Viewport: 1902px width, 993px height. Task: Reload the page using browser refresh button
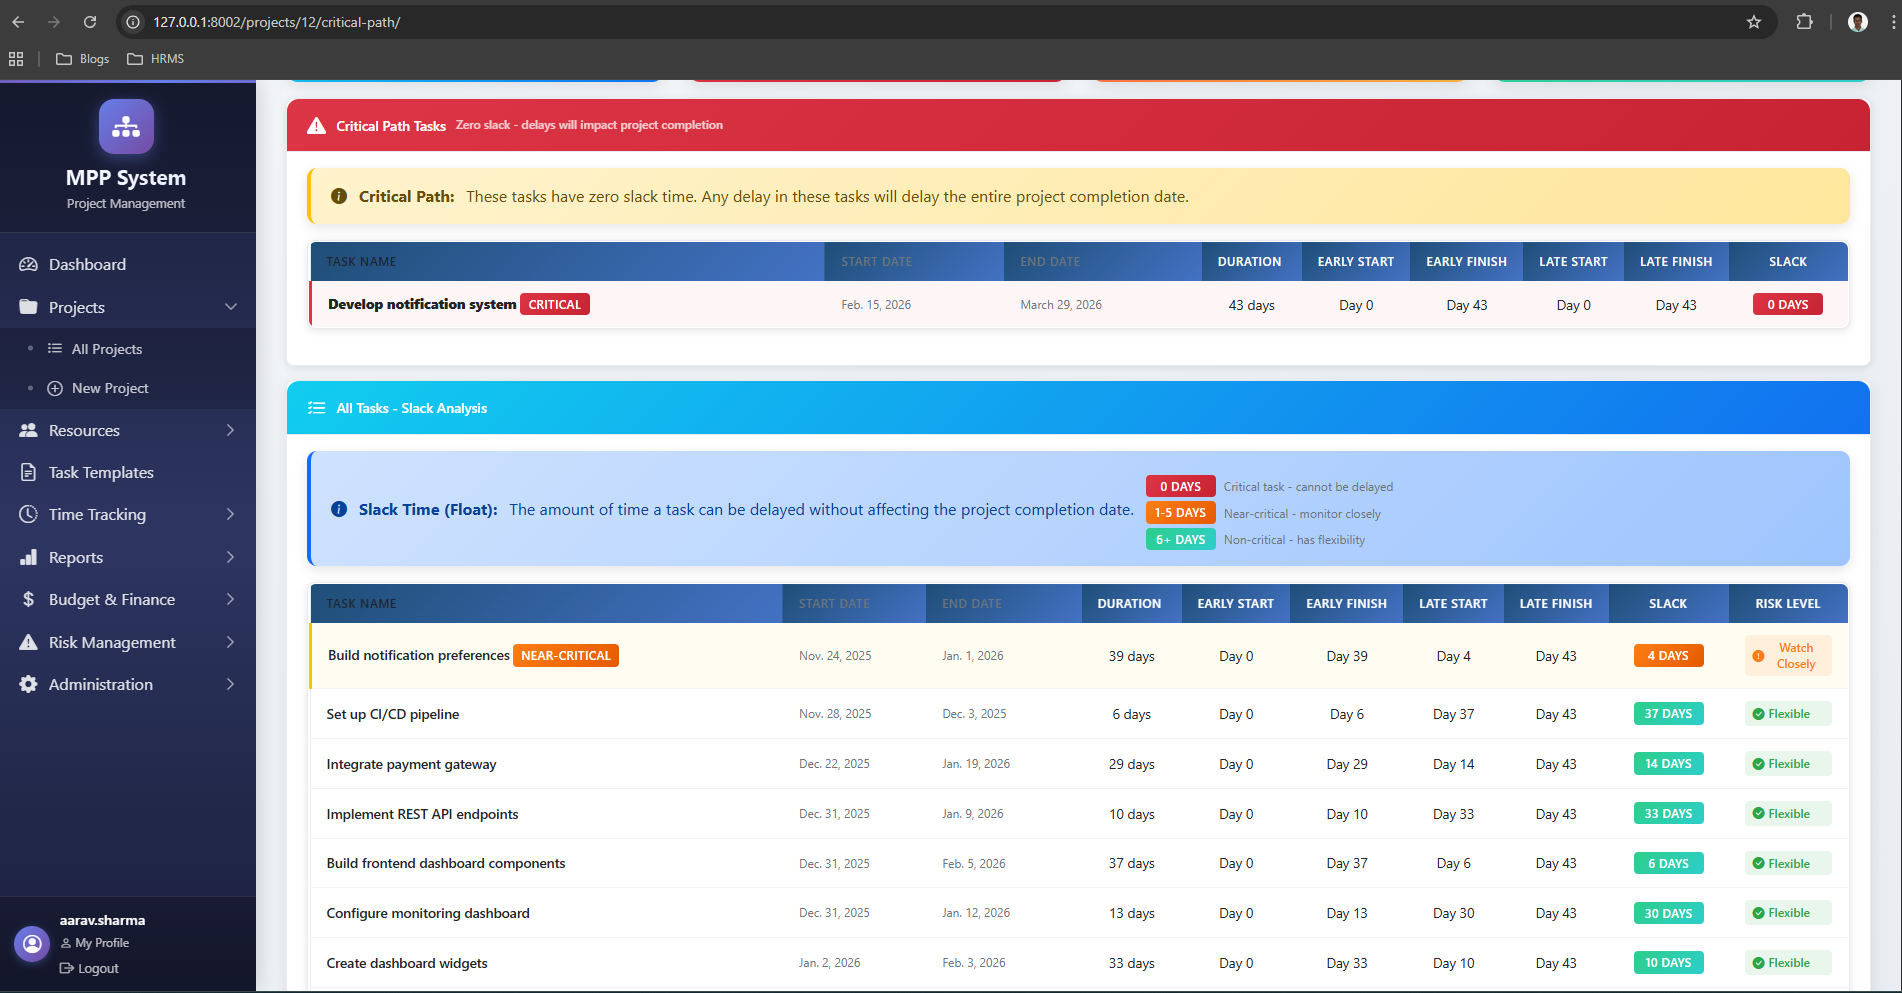[x=90, y=22]
